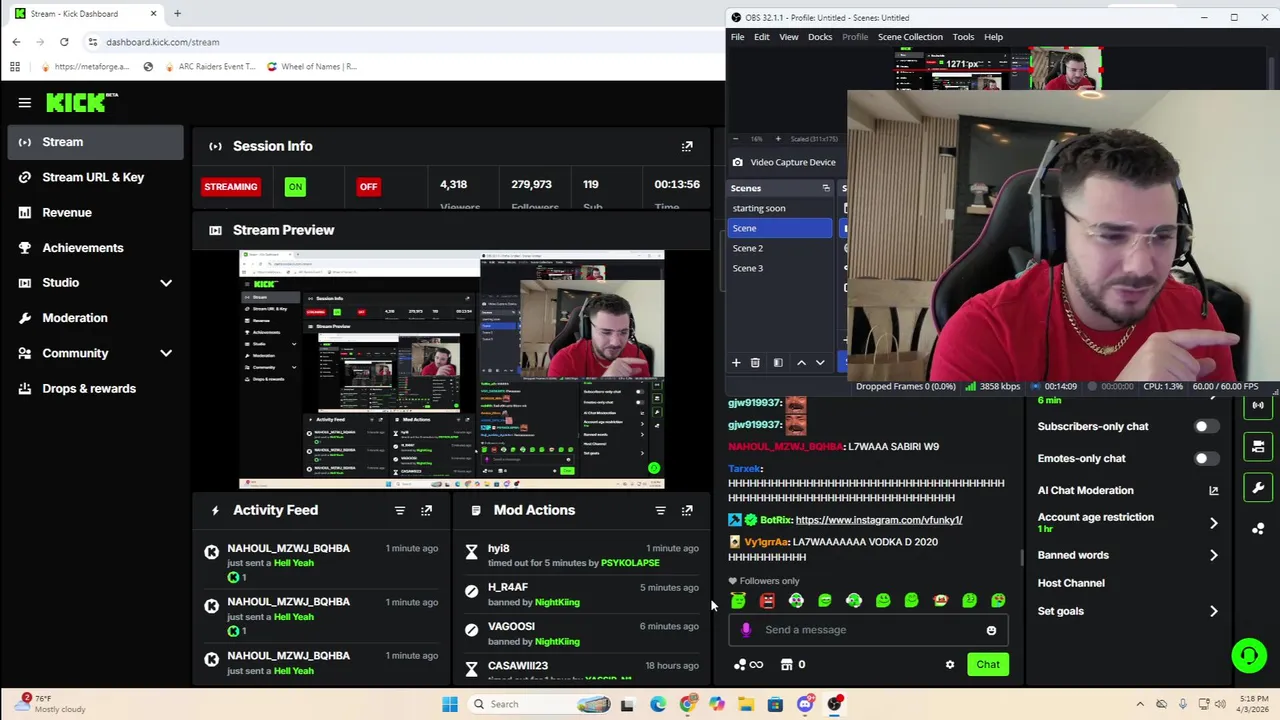The height and width of the screenshot is (720, 1280).
Task: Pop out the Activity Feed panel
Action: tap(427, 510)
